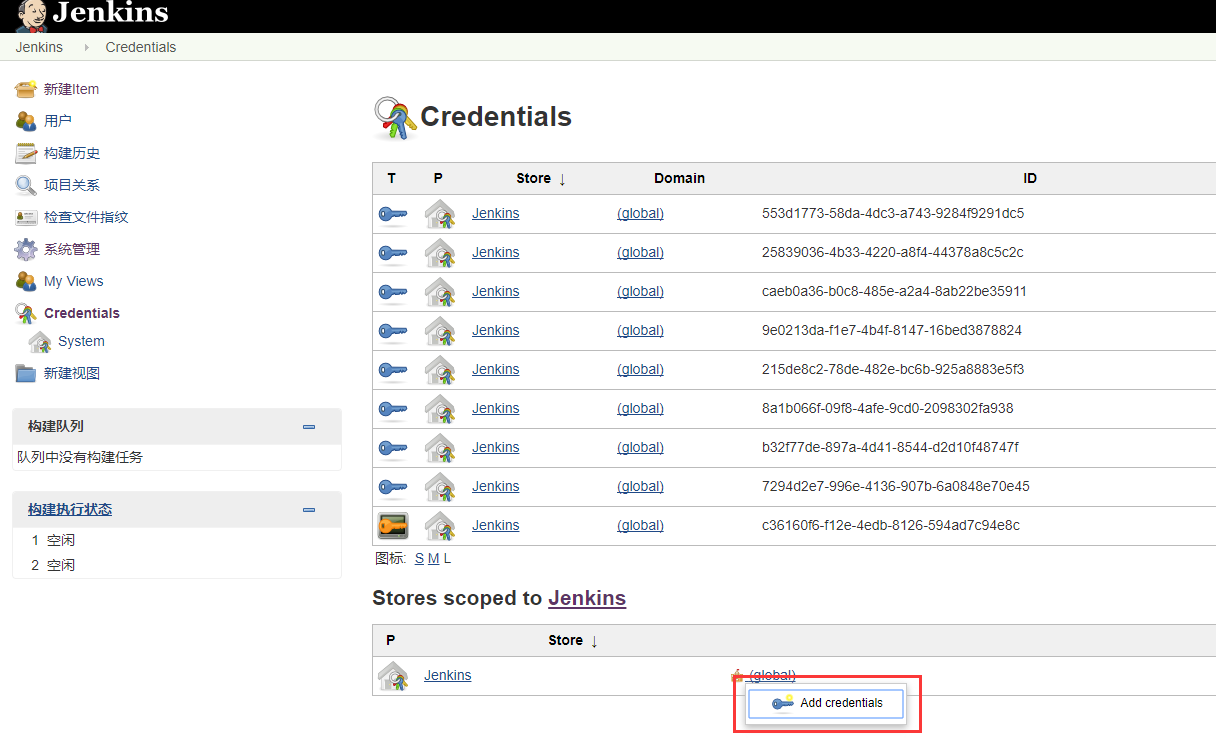Click (global) link in Stores scoped row
This screenshot has width=1216, height=748.
(x=772, y=675)
